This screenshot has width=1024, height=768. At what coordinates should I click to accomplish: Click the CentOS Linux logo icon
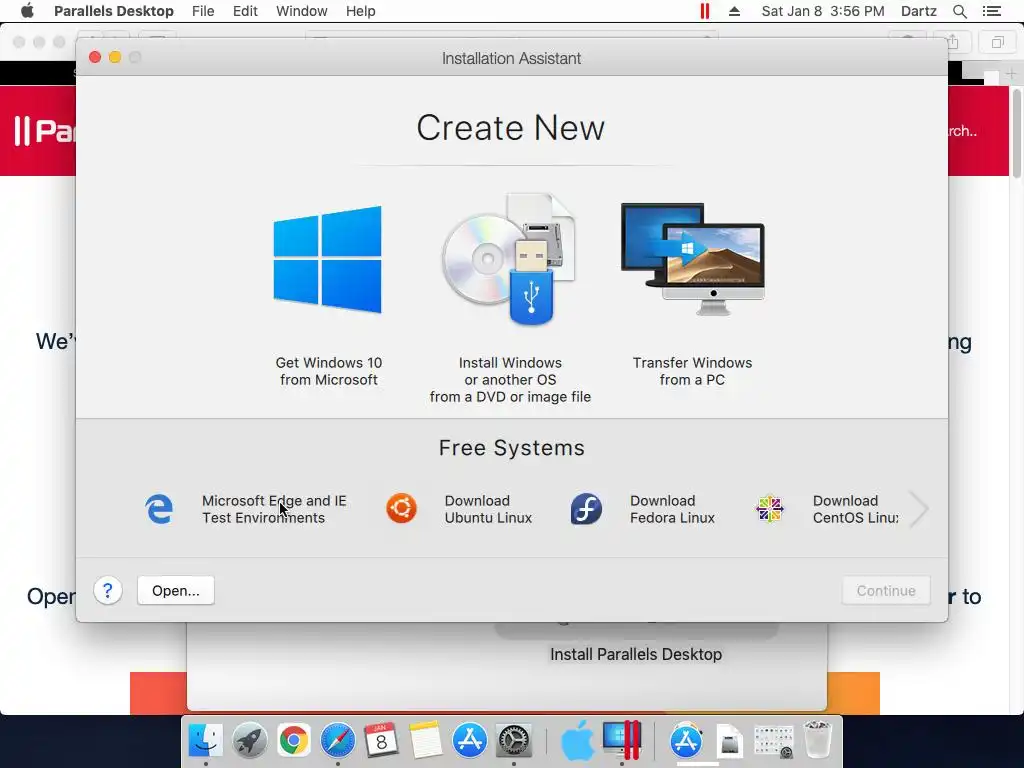click(770, 509)
